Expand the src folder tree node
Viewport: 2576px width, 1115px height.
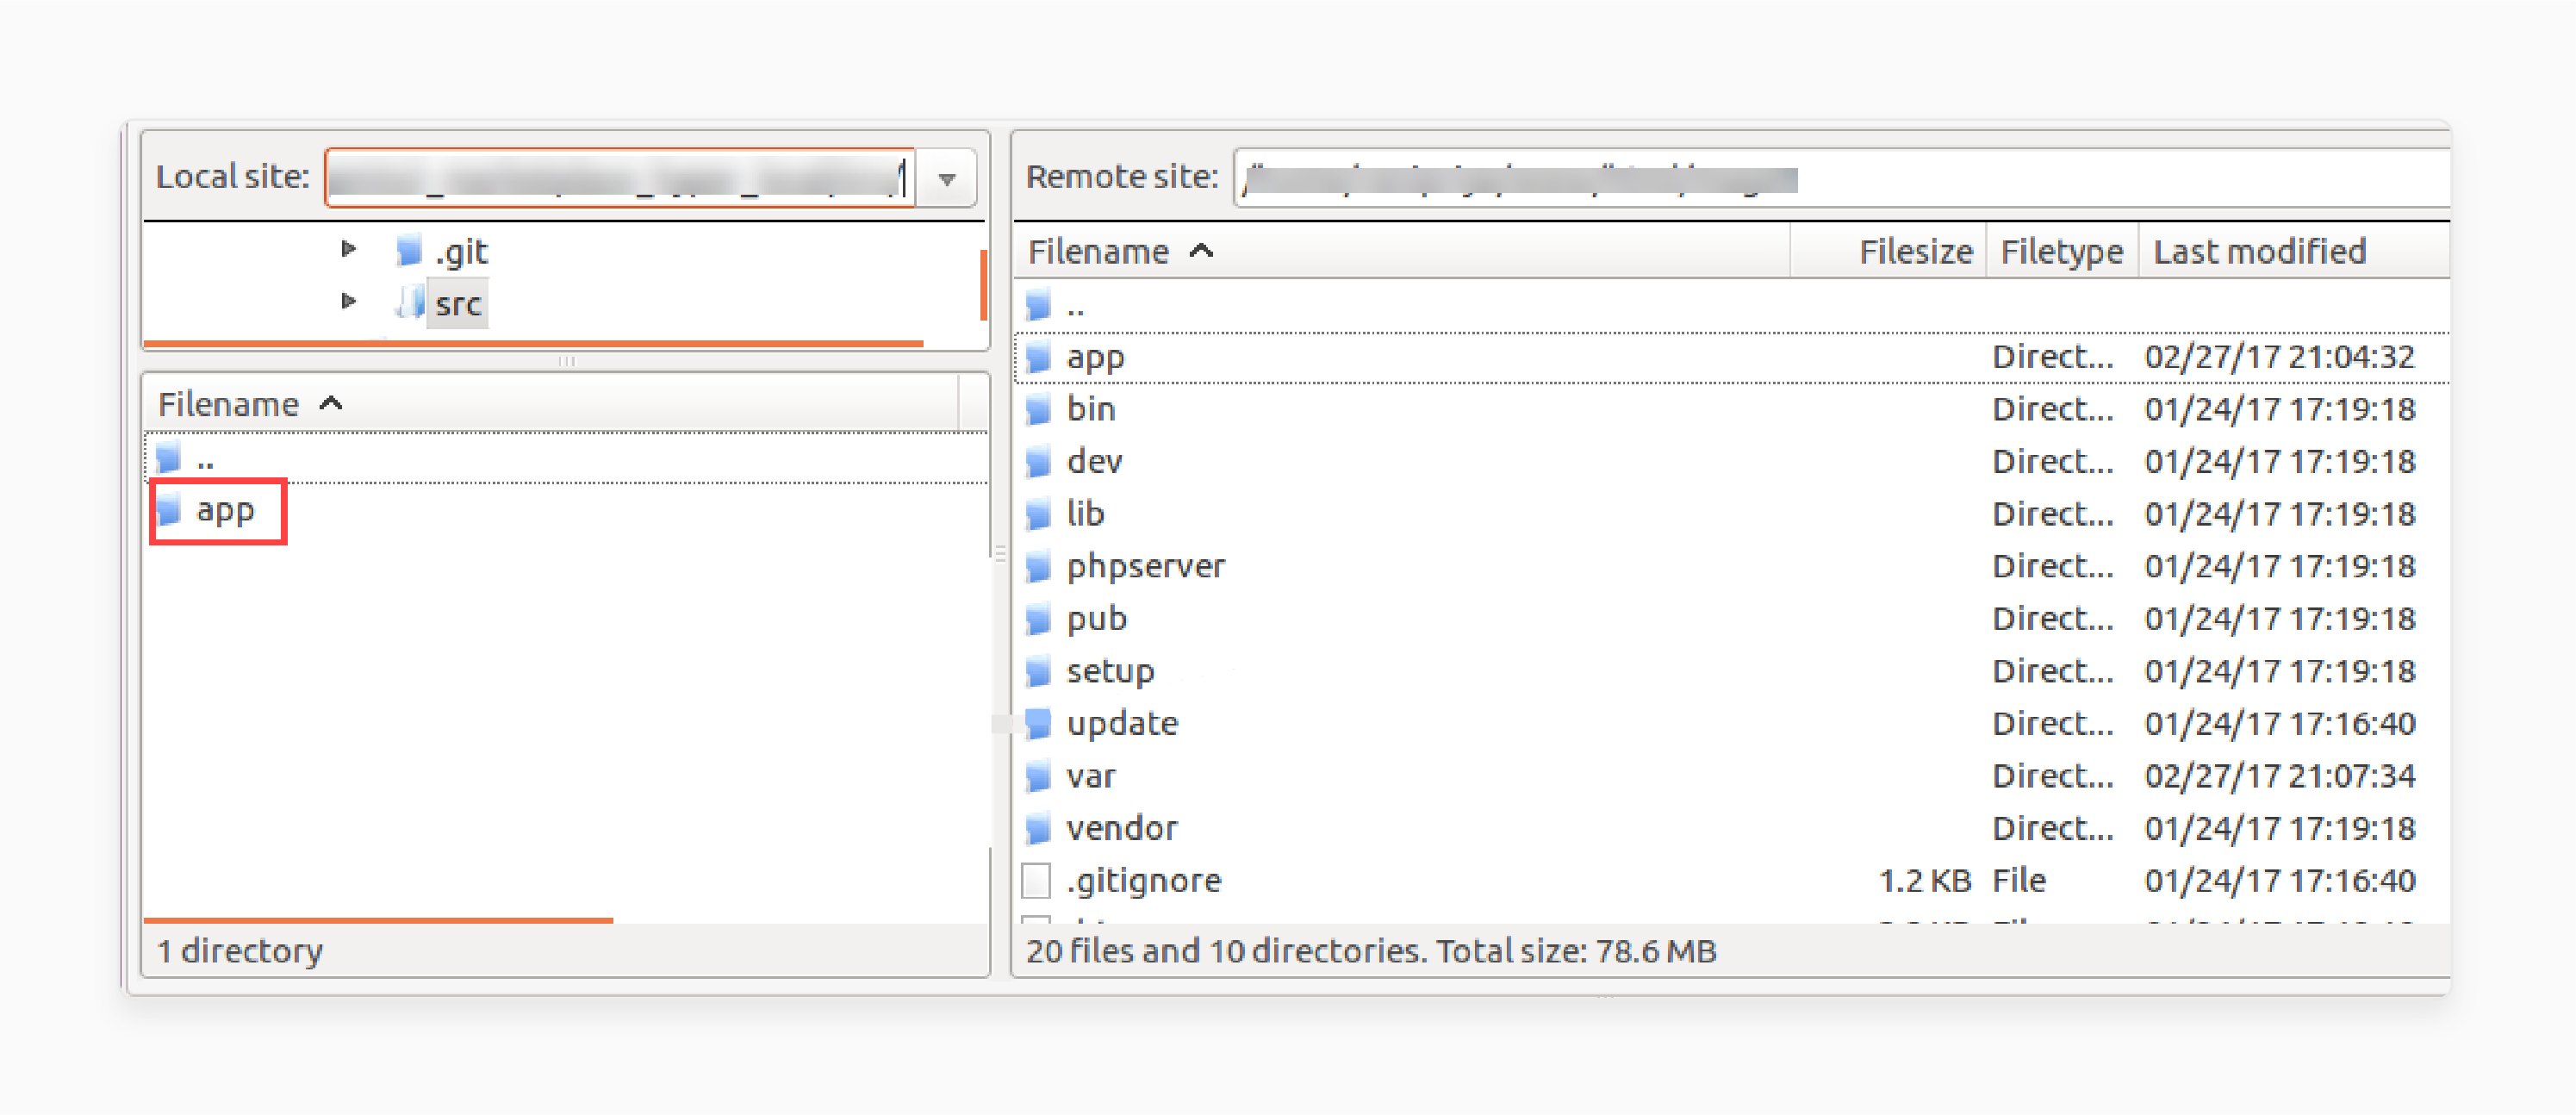[348, 301]
